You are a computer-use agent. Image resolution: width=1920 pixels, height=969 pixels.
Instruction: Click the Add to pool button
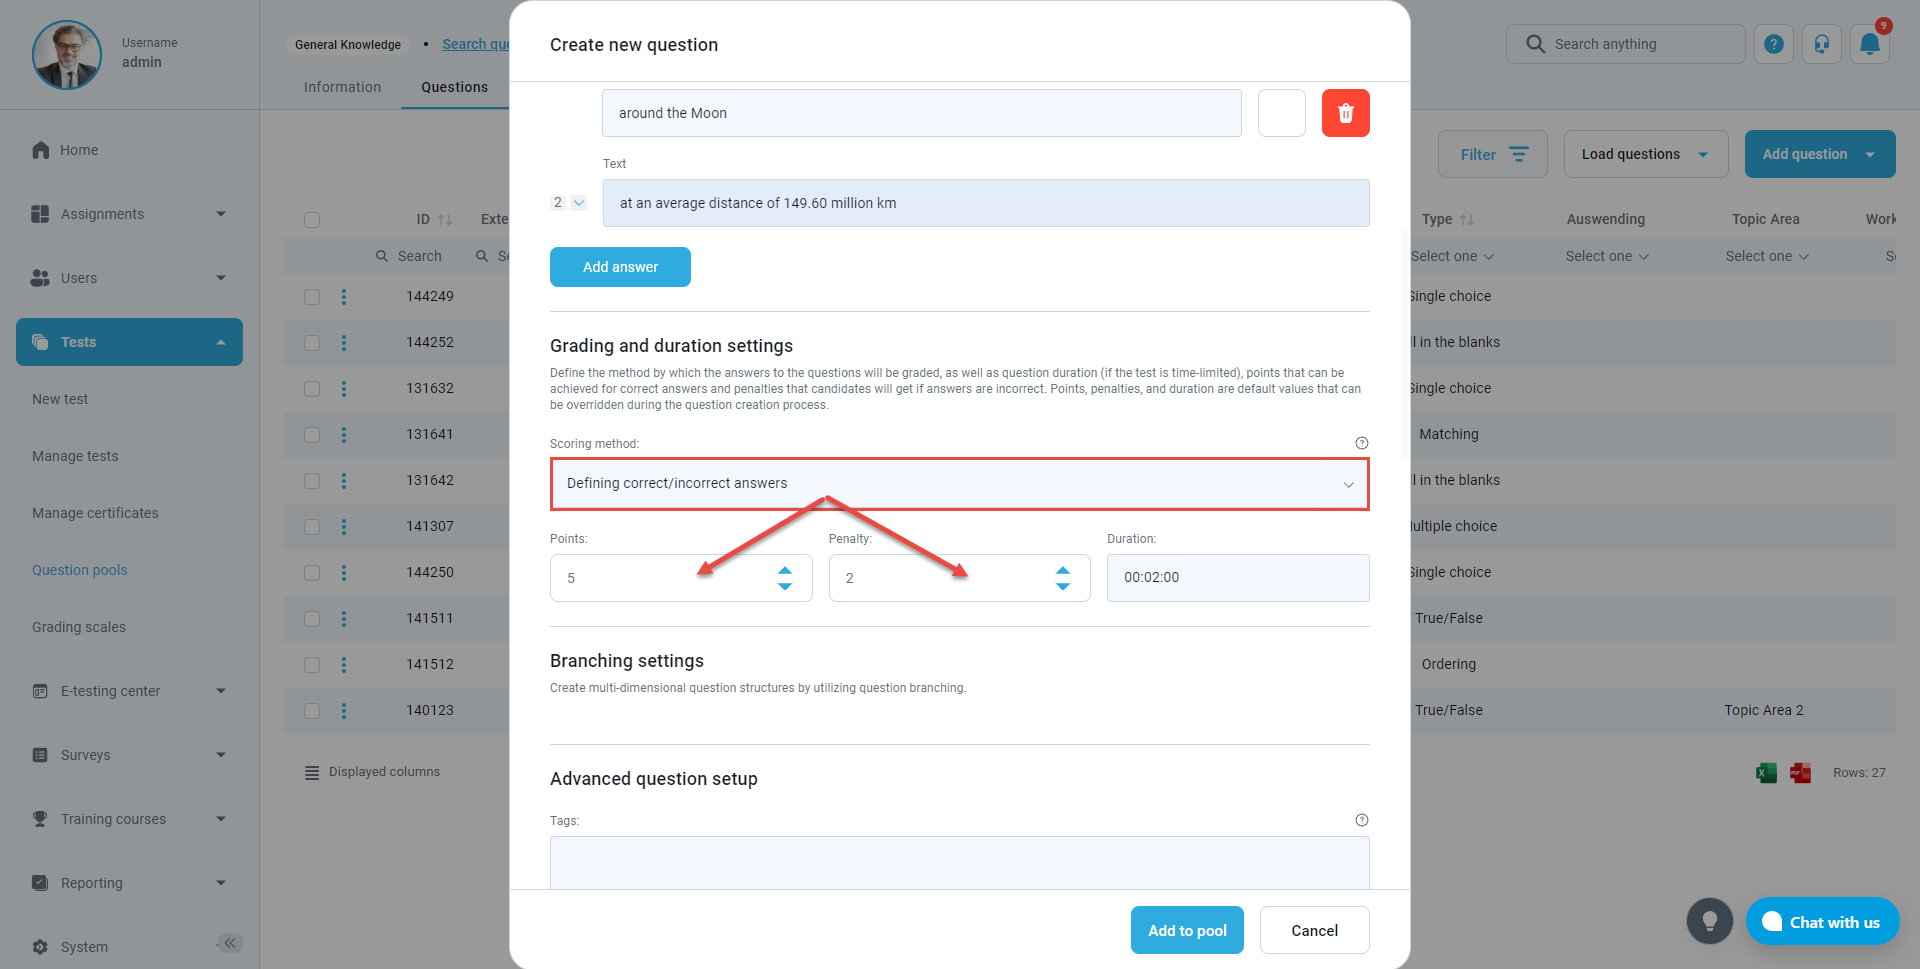[1187, 930]
